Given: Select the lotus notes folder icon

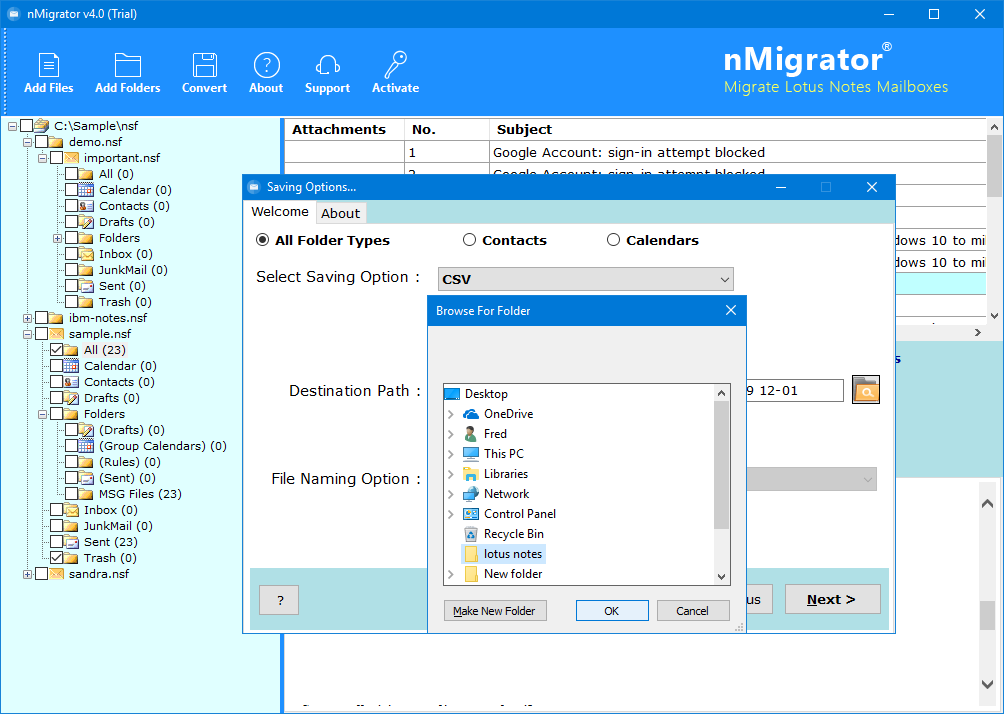Looking at the screenshot, I should tap(471, 554).
